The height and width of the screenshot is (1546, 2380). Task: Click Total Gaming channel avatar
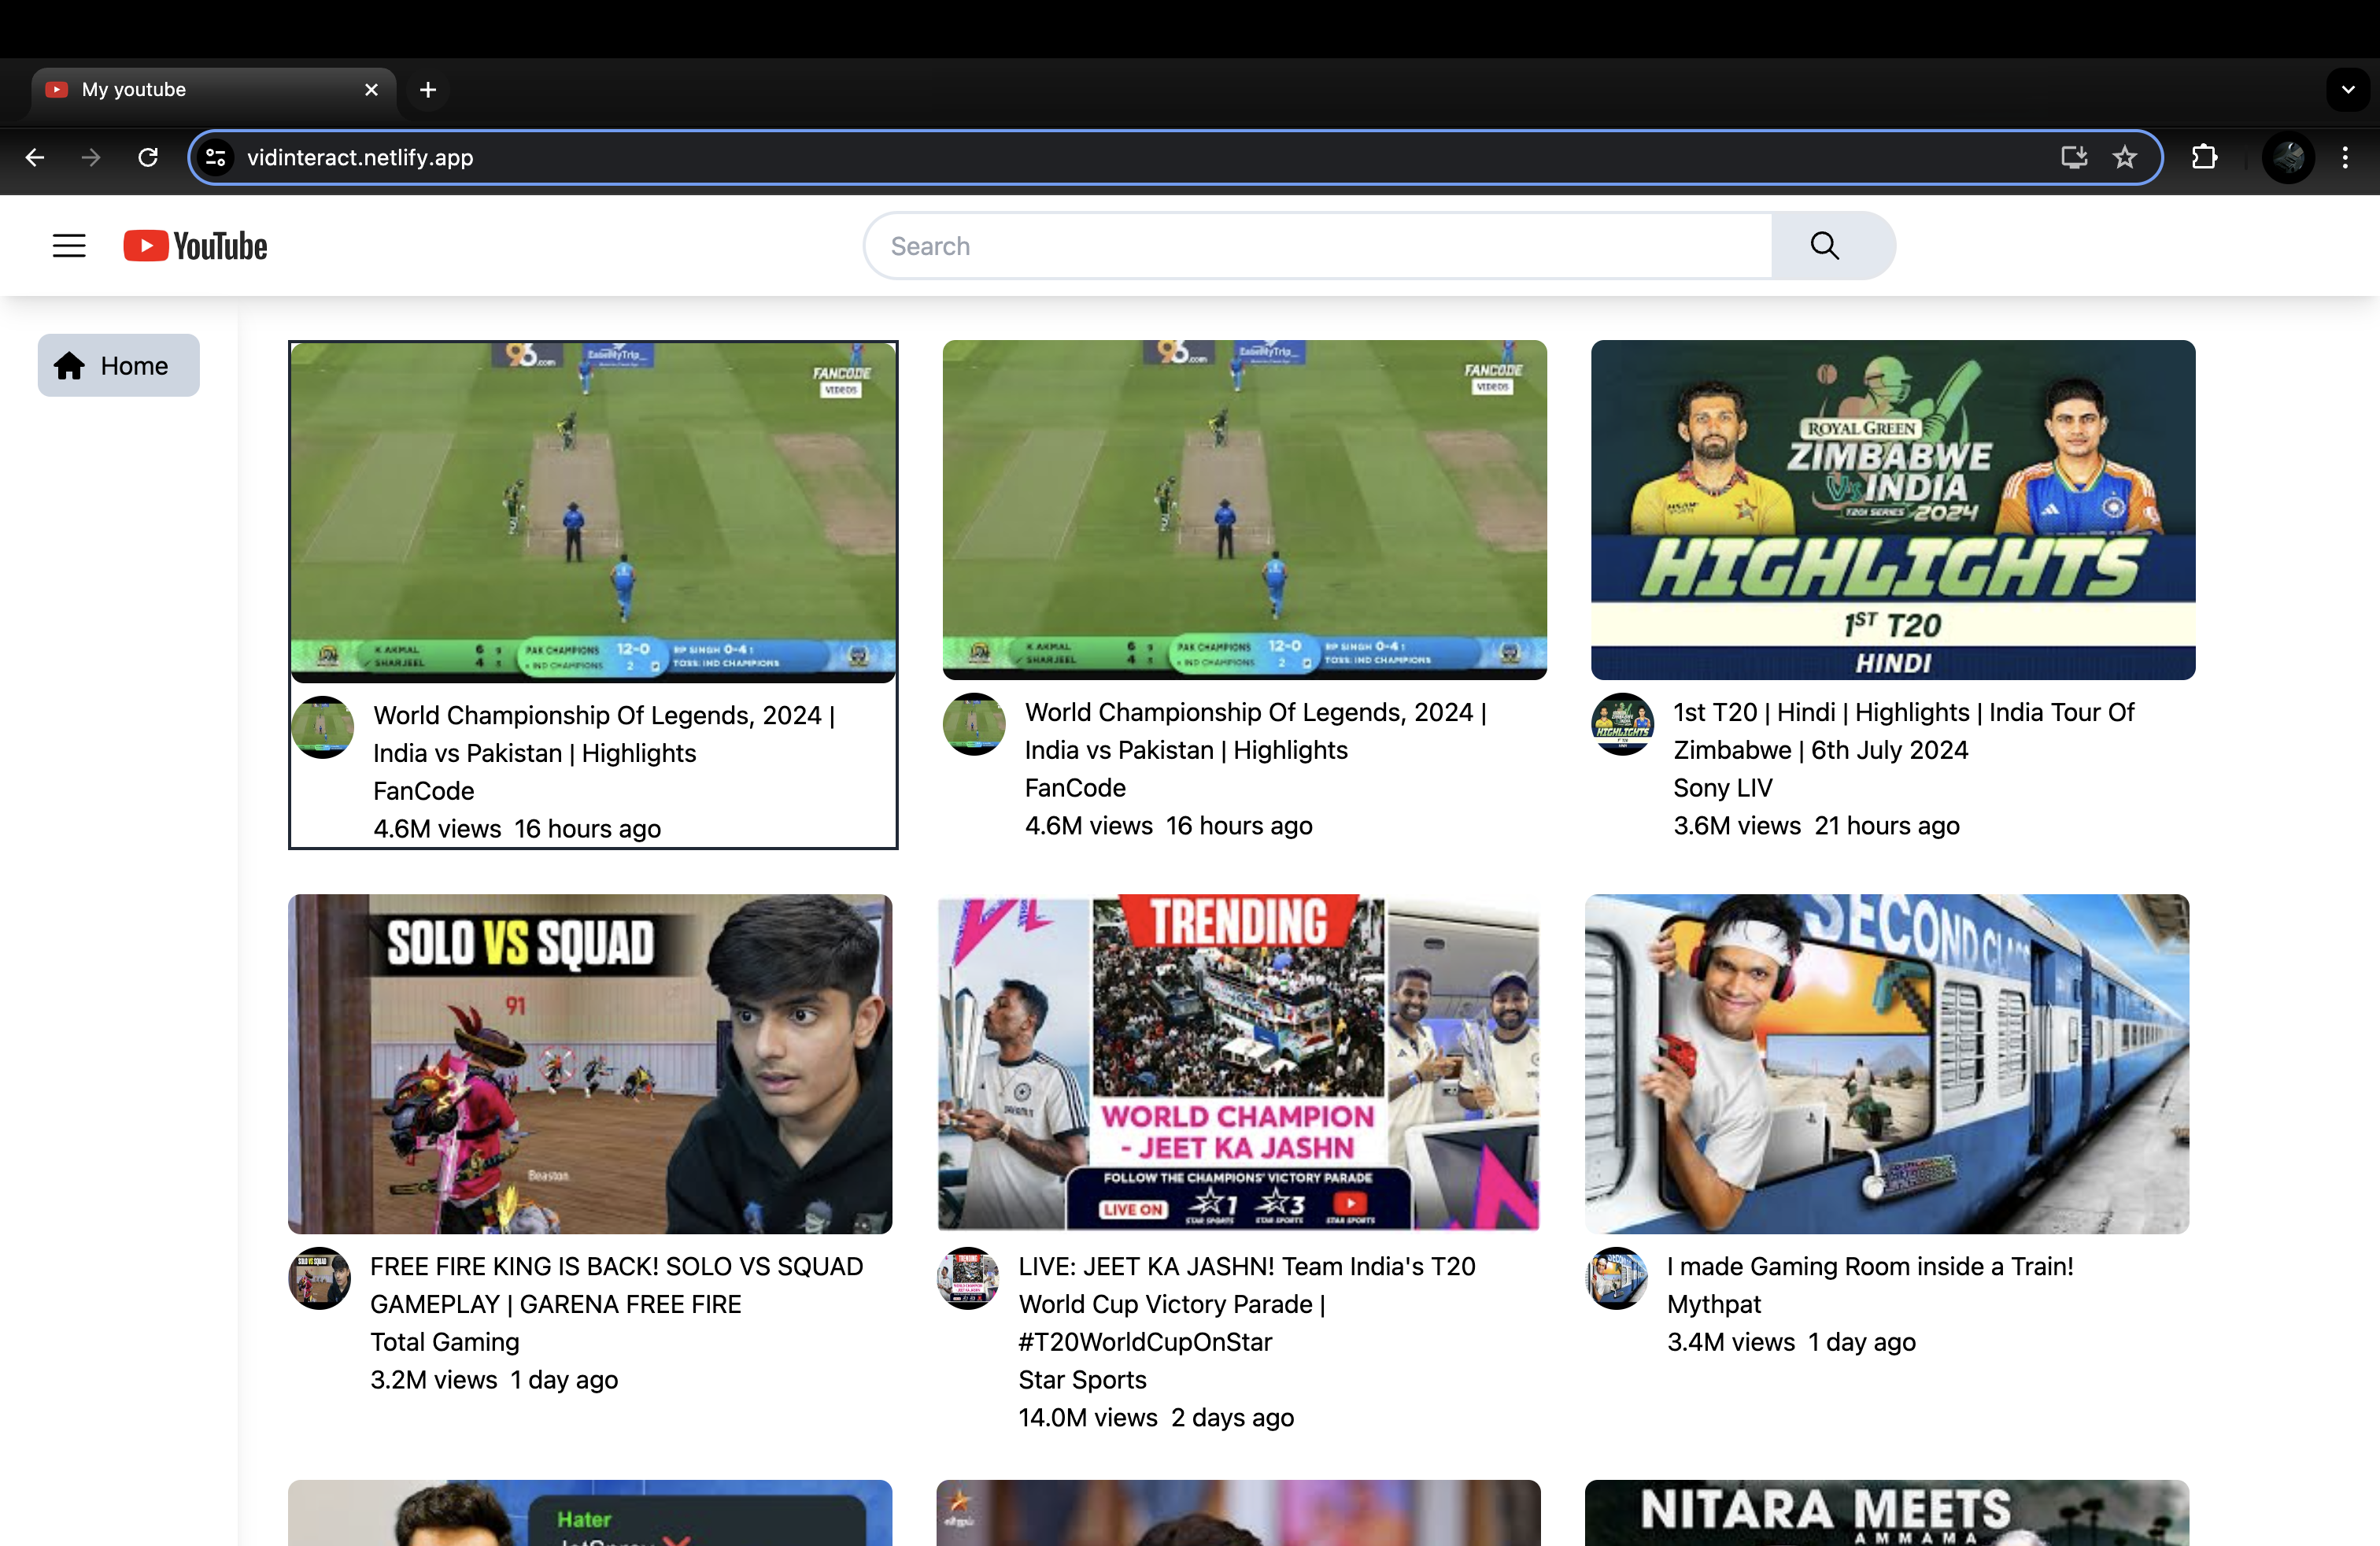pyautogui.click(x=319, y=1278)
